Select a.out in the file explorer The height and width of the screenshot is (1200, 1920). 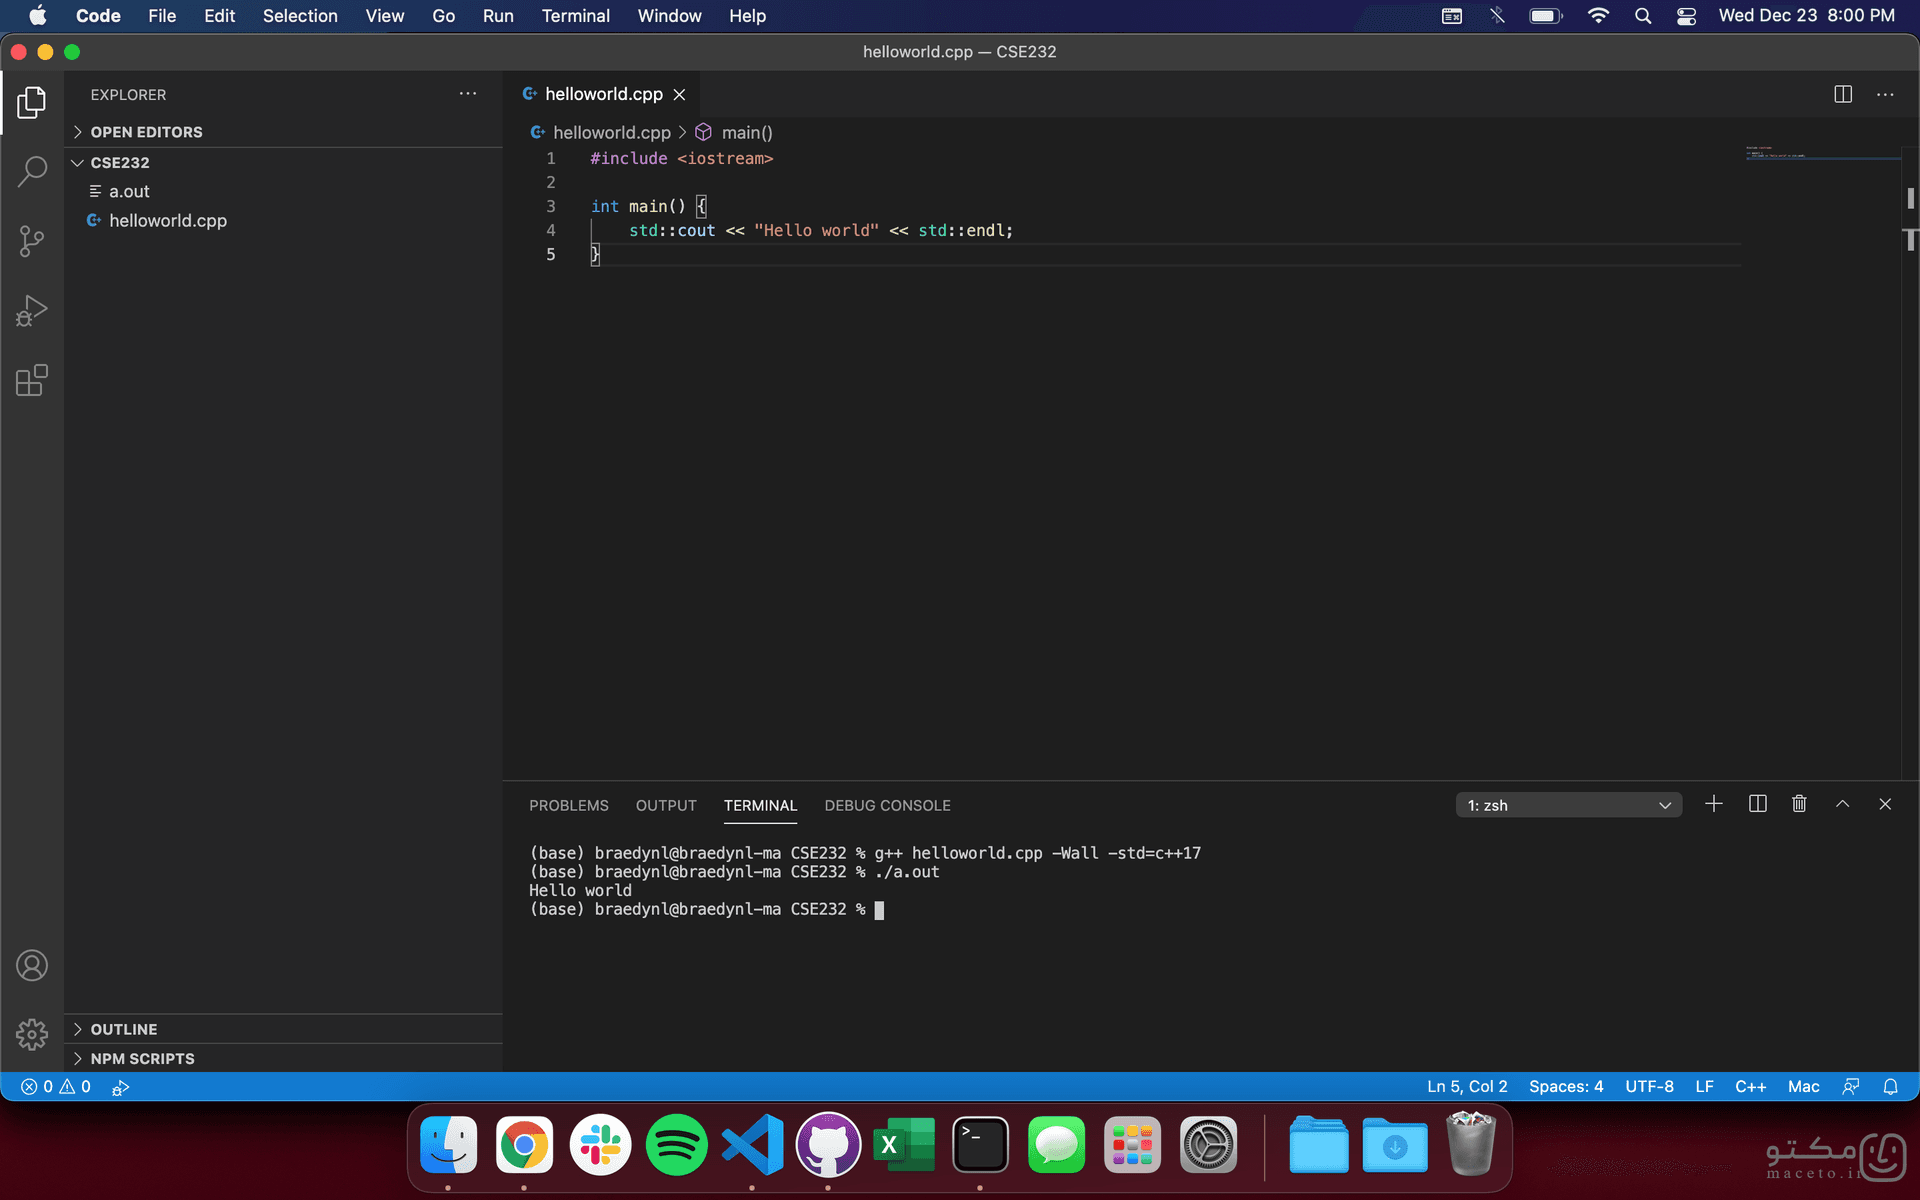284,191
